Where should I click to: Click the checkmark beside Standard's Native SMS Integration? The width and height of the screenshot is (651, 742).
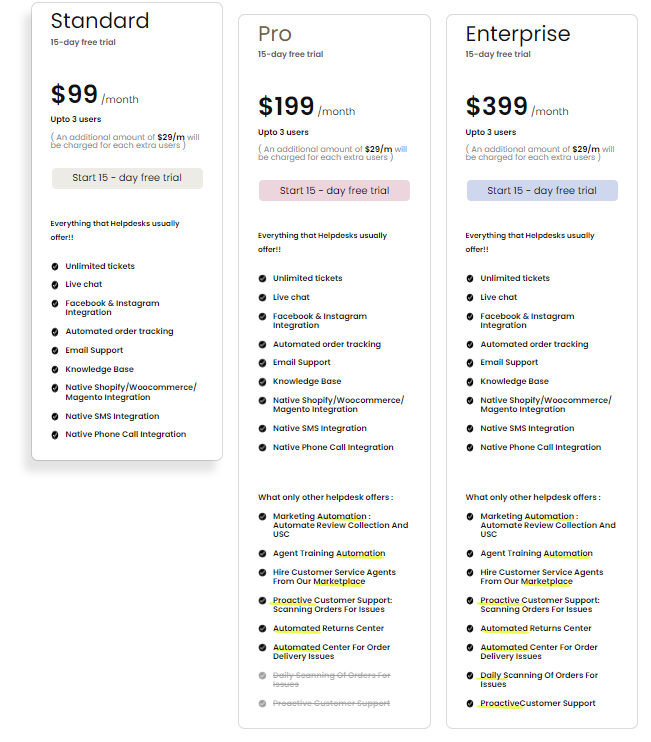pos(55,417)
